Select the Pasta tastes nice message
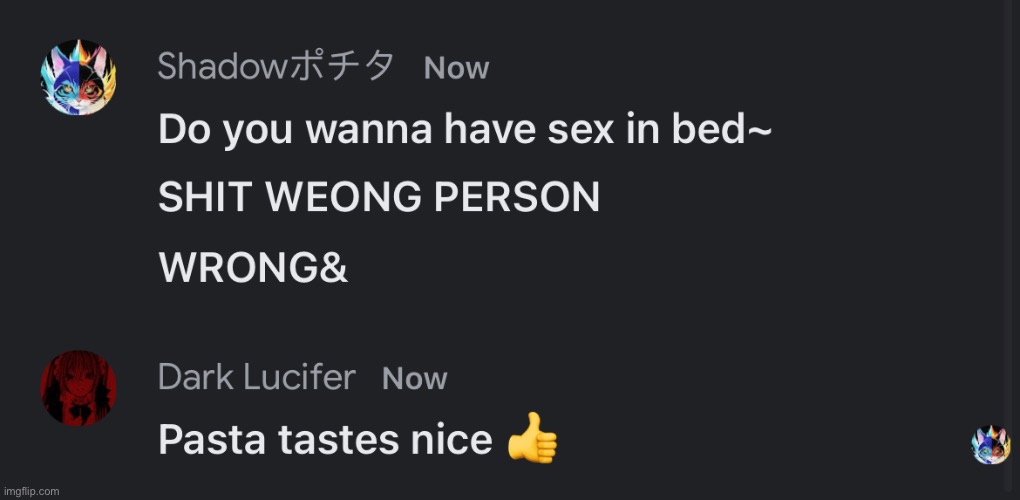1020x500 pixels. tap(358, 440)
